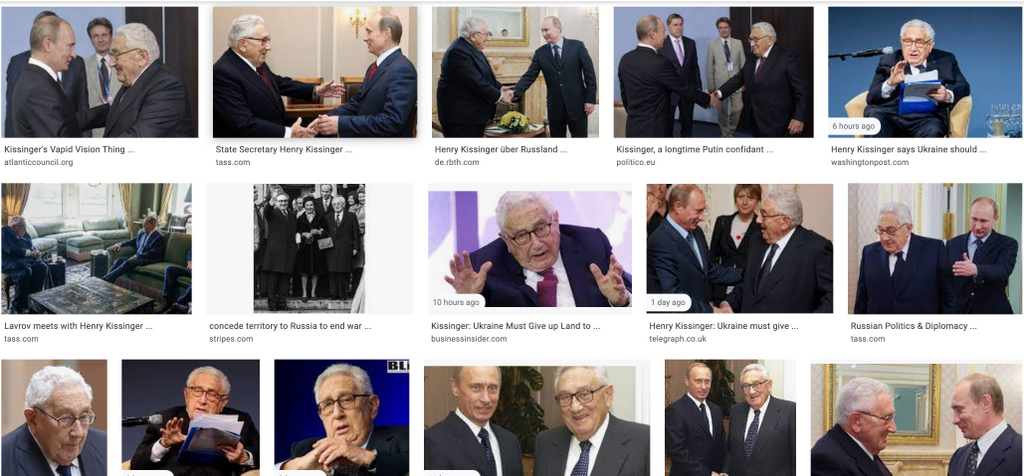Open "Henry Kissinger über Russland ..." caption link
The width and height of the screenshot is (1024, 476).
pos(501,150)
